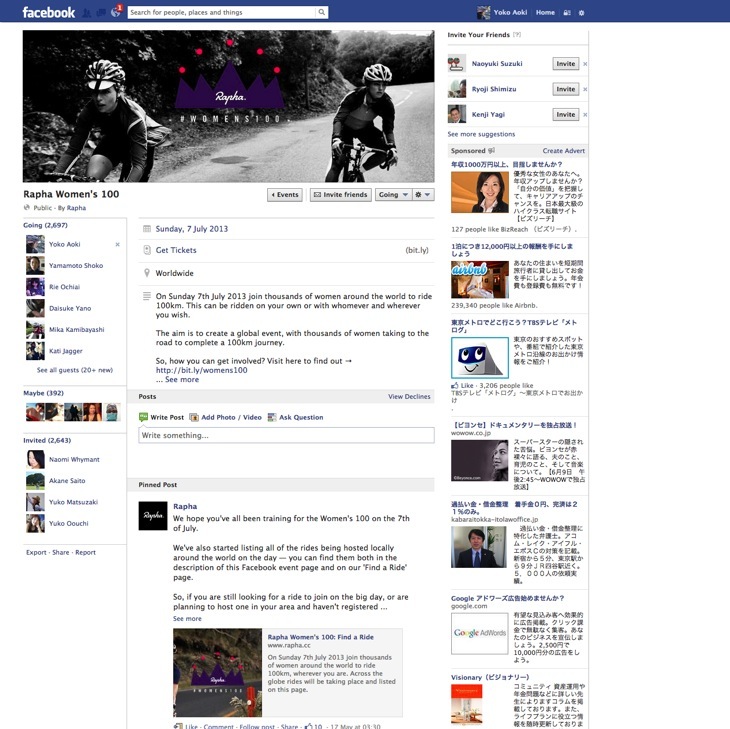Click Rapha logo avatar in pinned post
Viewport: 730px width, 729px height.
(153, 516)
